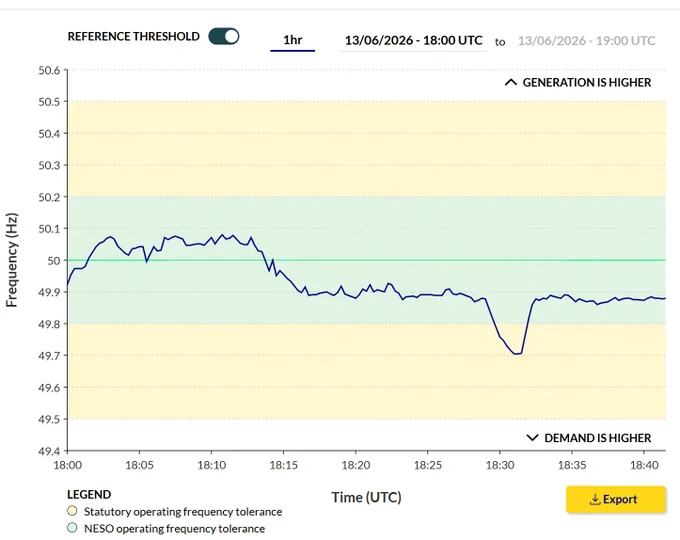Click the 50.2 y-axis label
Viewport: 680px width, 540px height.
(x=49, y=197)
